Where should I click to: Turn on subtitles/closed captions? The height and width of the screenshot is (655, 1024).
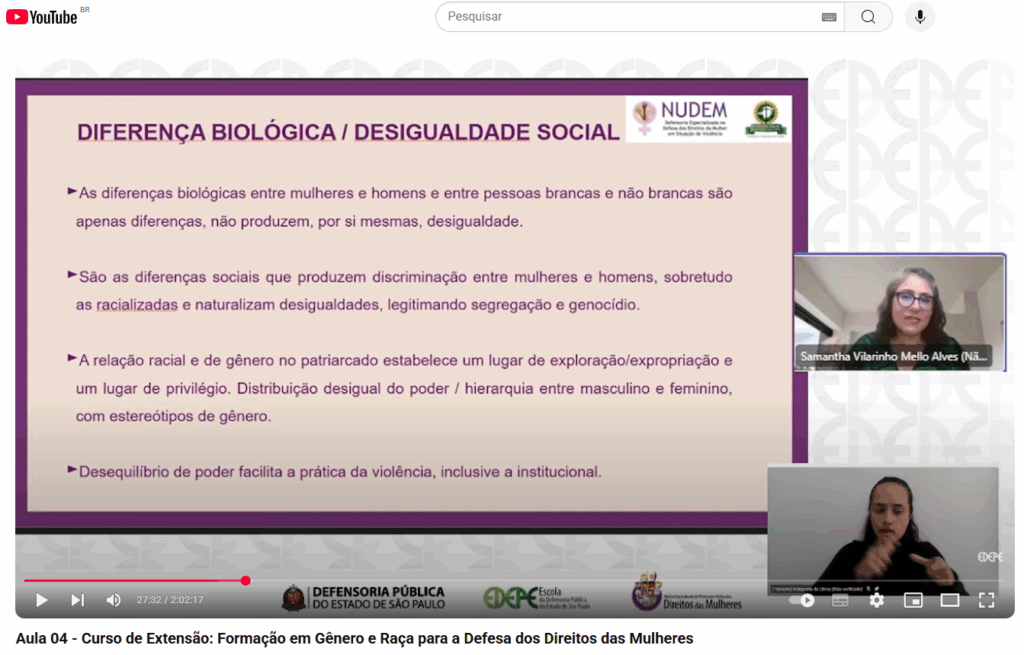pyautogui.click(x=840, y=600)
